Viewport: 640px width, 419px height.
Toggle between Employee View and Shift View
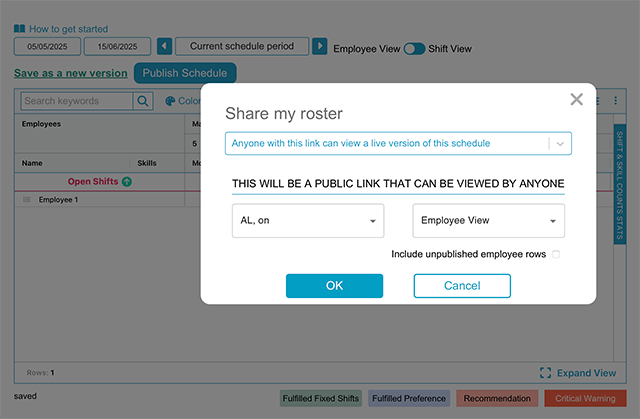point(414,49)
